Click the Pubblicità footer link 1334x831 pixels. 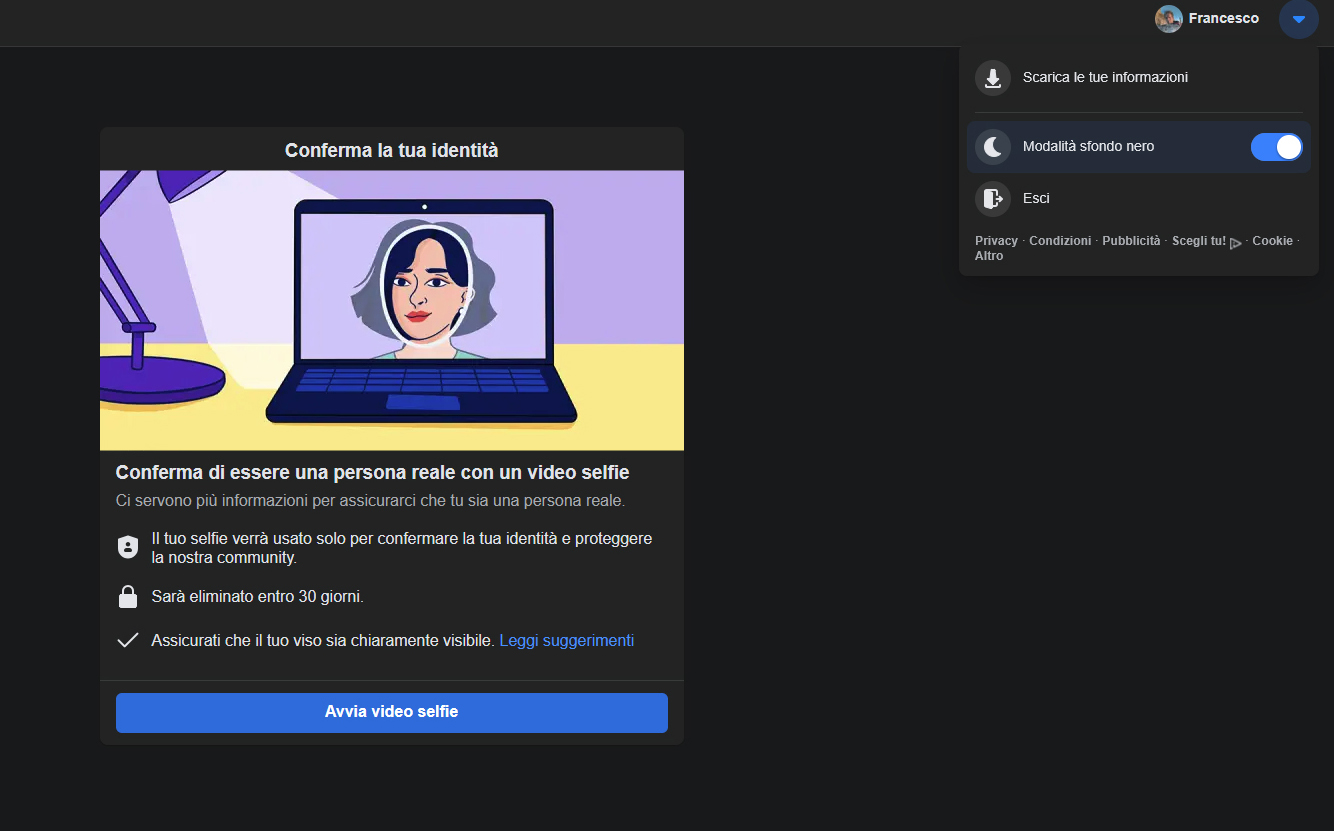1131,241
